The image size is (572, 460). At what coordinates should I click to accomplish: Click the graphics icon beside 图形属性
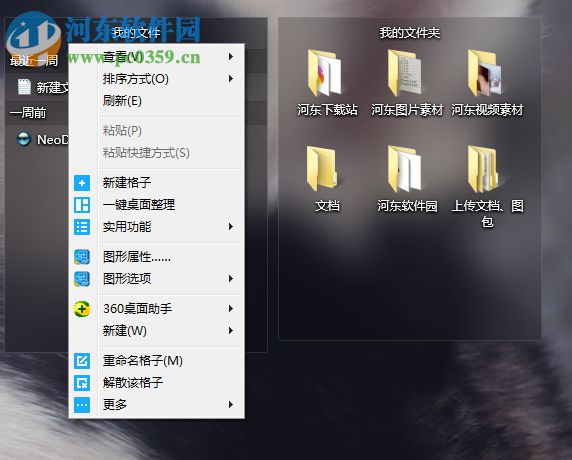click(82, 257)
